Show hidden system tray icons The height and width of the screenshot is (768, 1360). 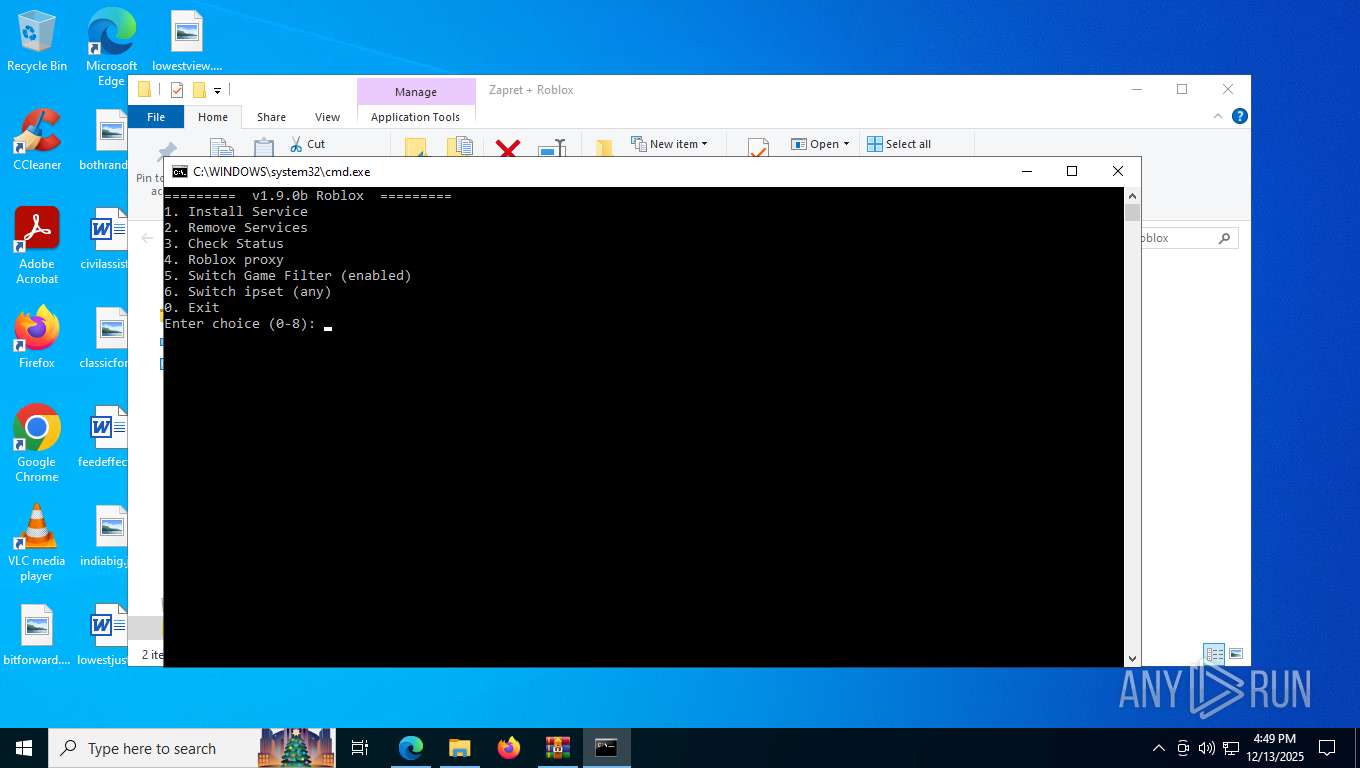(1159, 748)
